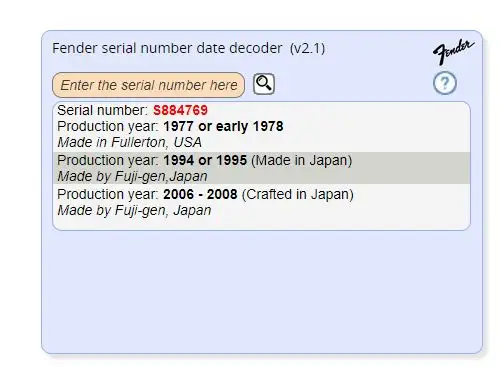Image resolution: width=501 pixels, height=367 pixels.
Task: Select the highlighted 1994 or 1995 row
Action: pos(262,168)
